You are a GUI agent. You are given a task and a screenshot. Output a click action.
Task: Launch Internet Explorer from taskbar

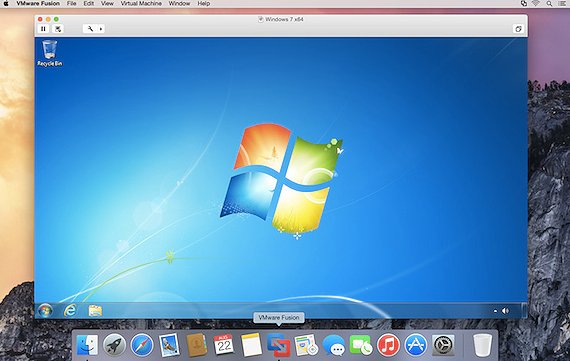pyautogui.click(x=70, y=310)
